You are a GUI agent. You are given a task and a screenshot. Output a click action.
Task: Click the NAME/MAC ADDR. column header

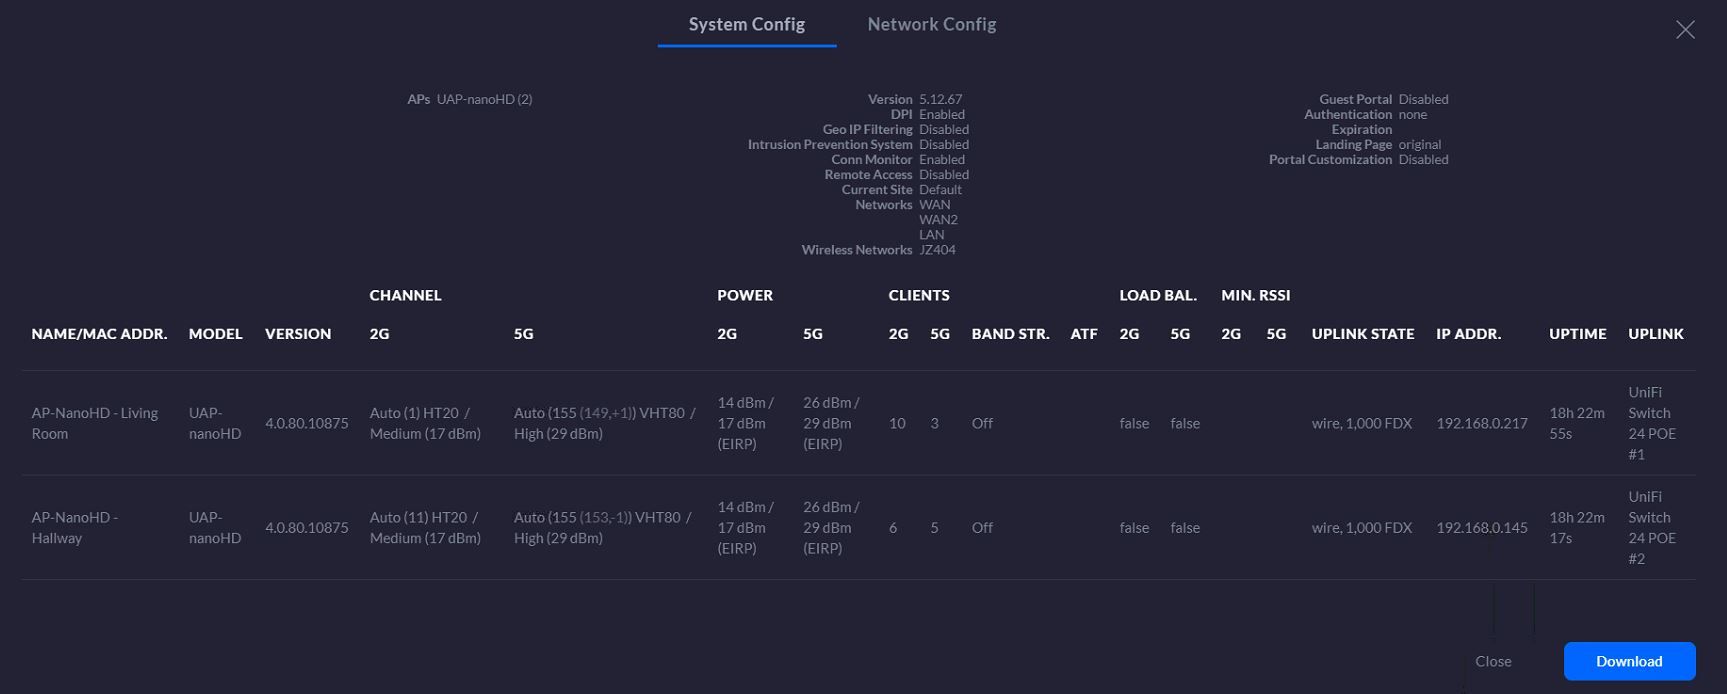coord(99,334)
